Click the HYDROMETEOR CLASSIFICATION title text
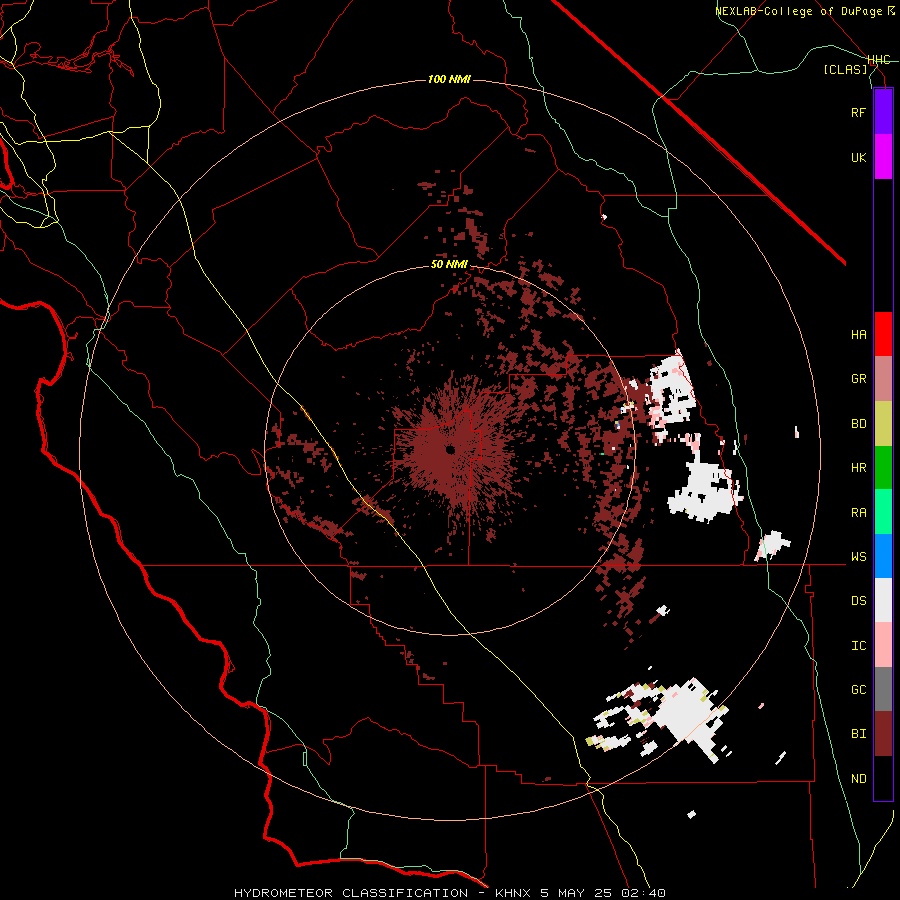The width and height of the screenshot is (900, 900). [x=351, y=893]
